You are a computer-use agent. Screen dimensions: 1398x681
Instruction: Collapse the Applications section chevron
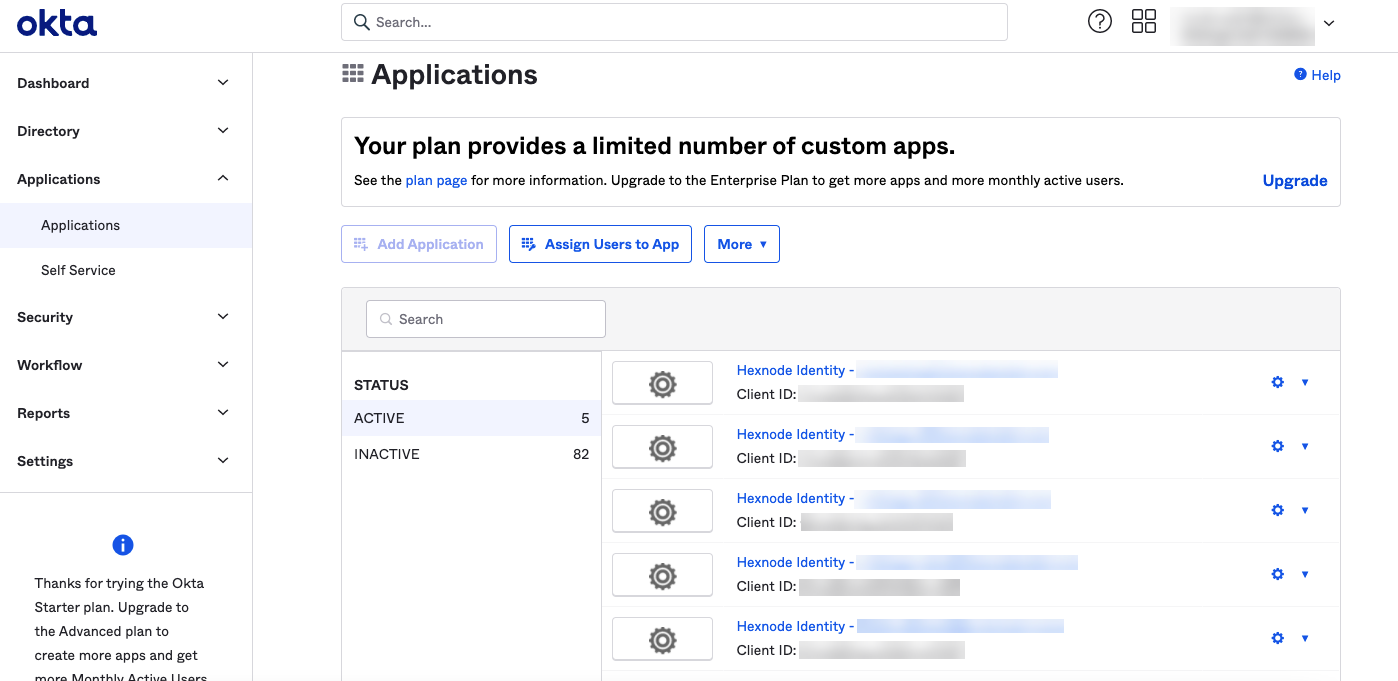(x=223, y=179)
